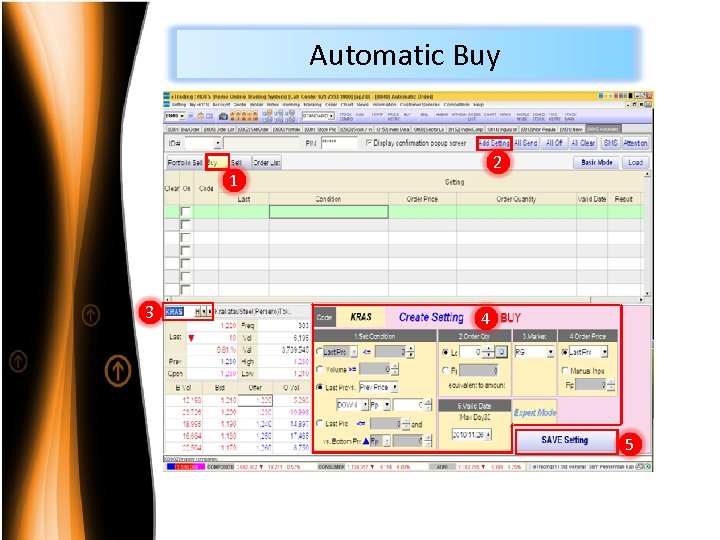Click the stepper beside the DOWN Rp value
This screenshot has width=720, height=540.
point(428,405)
